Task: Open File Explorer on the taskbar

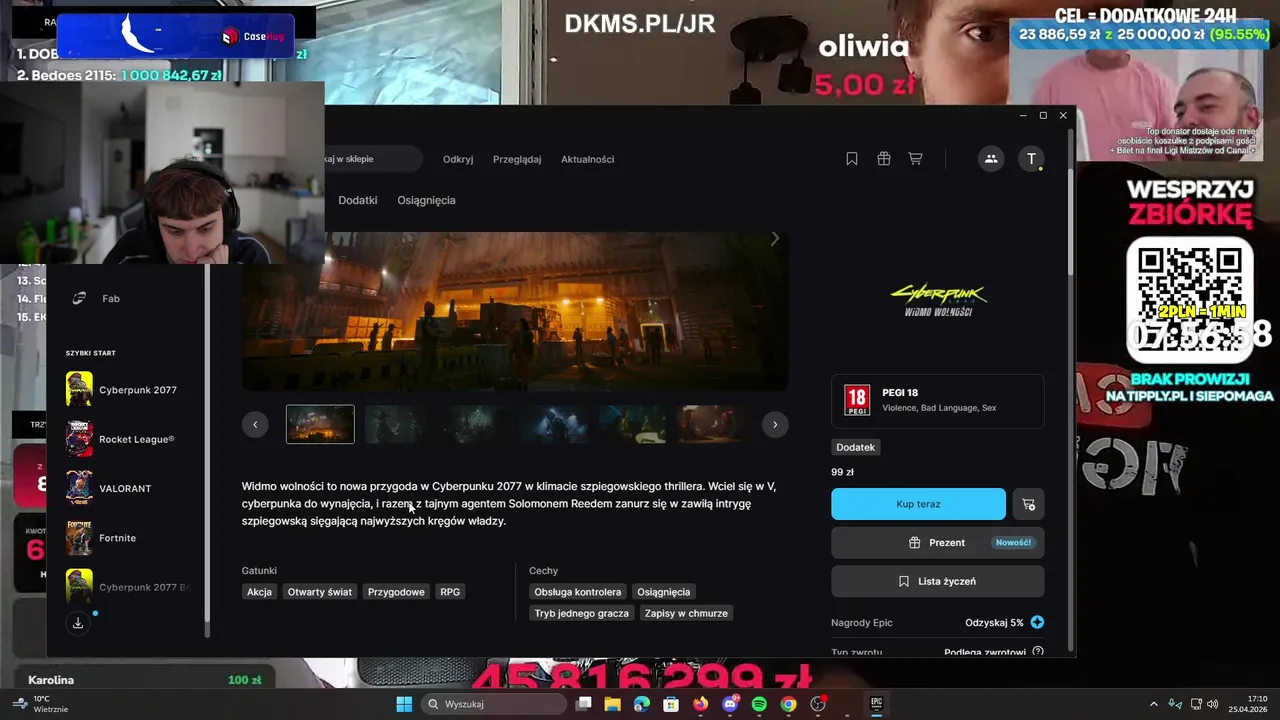Action: point(612,704)
